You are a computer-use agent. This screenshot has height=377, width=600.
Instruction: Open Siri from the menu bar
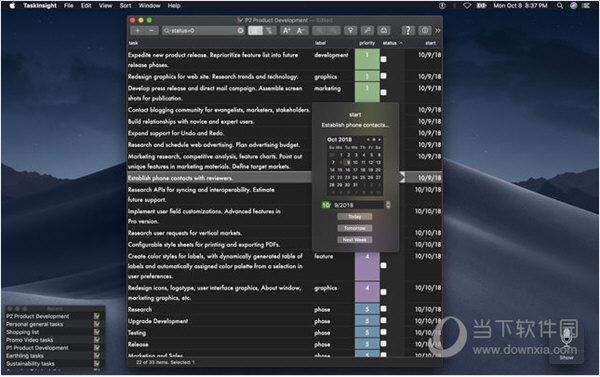573,6
